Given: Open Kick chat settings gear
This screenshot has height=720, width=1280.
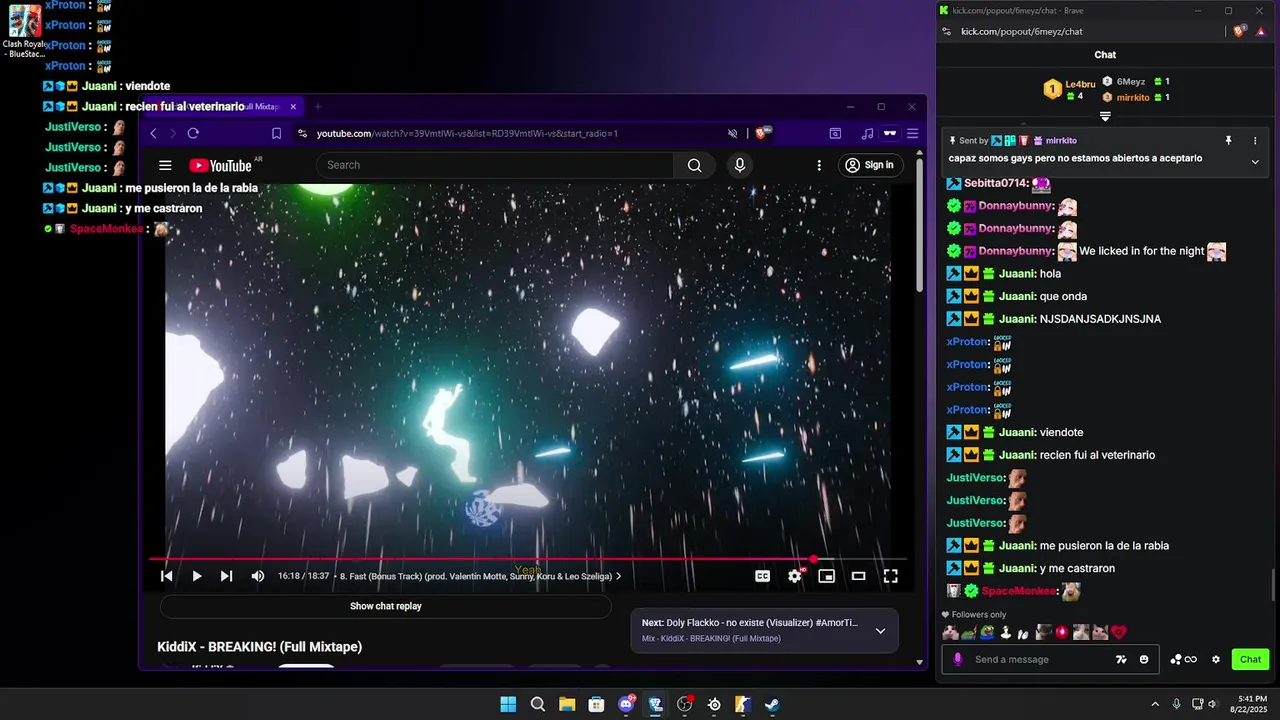Looking at the screenshot, I should [1216, 659].
